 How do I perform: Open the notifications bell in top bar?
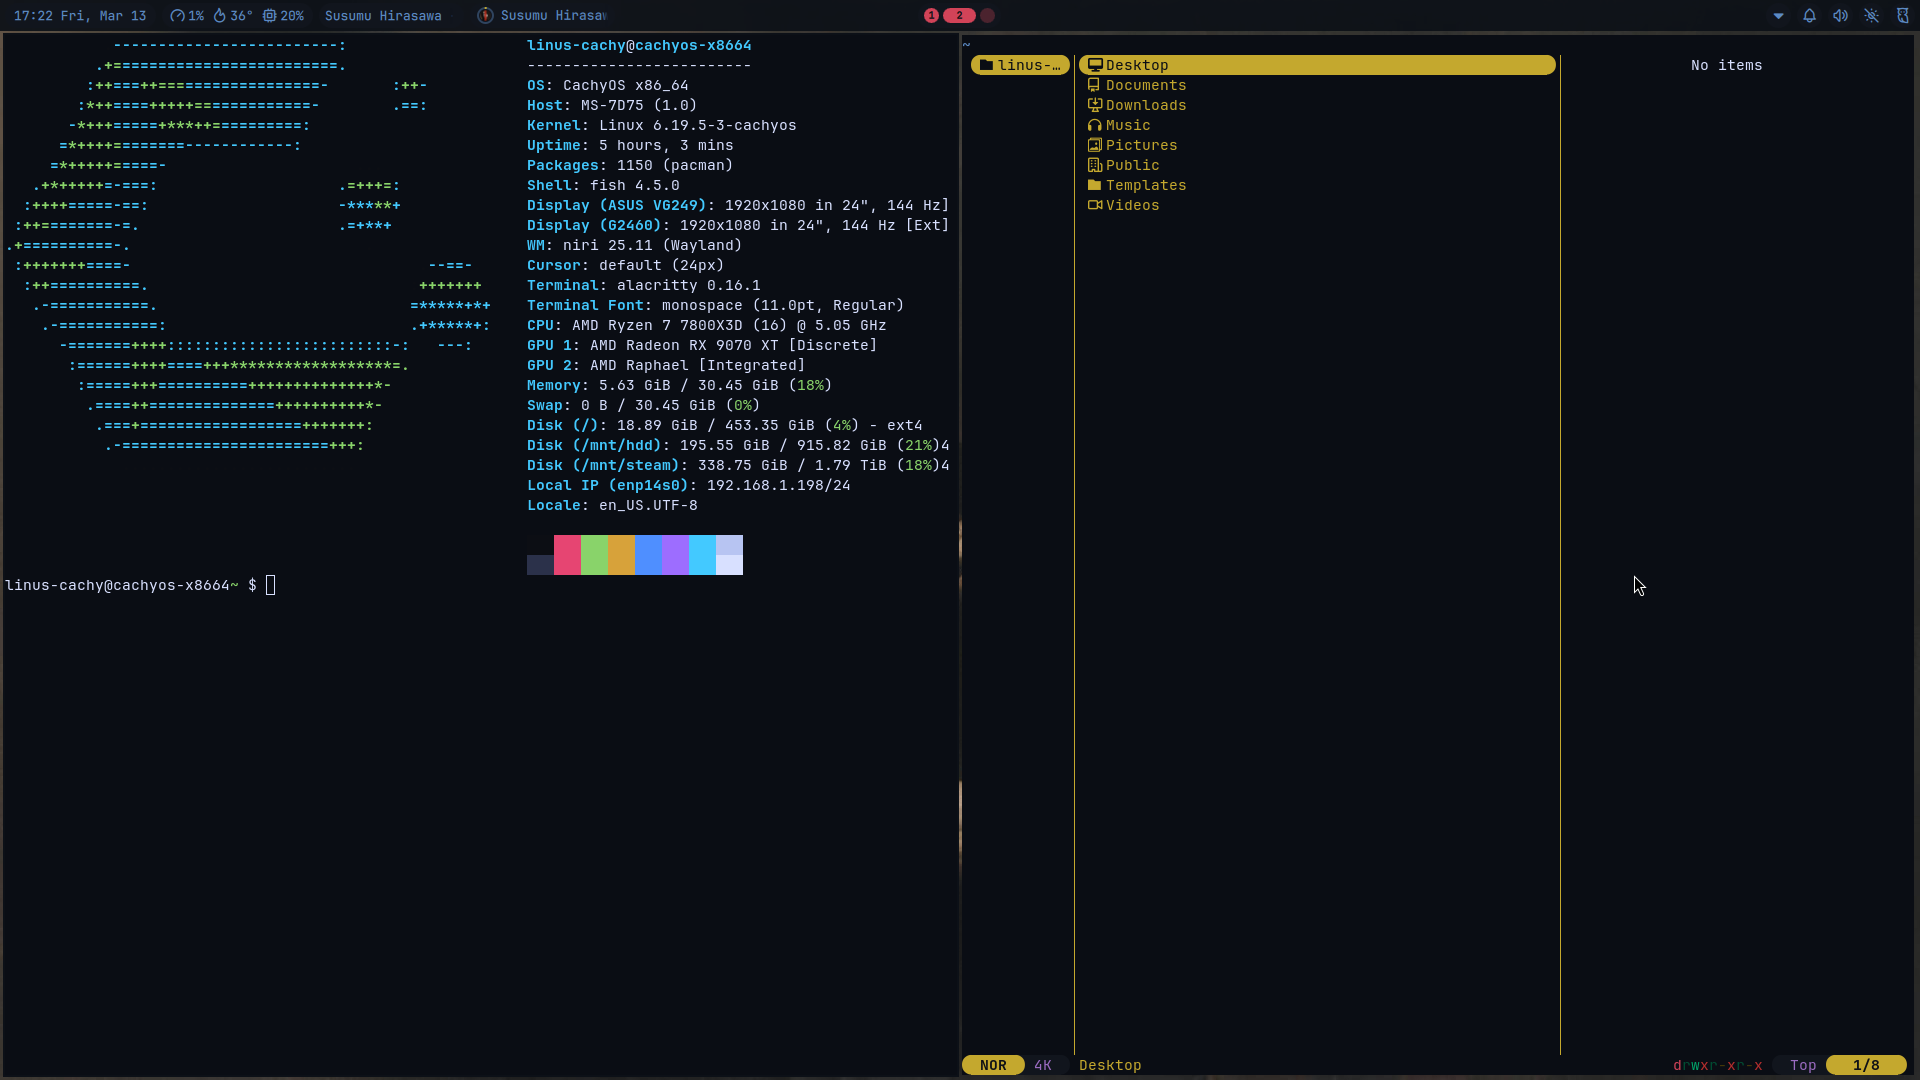coord(1809,16)
